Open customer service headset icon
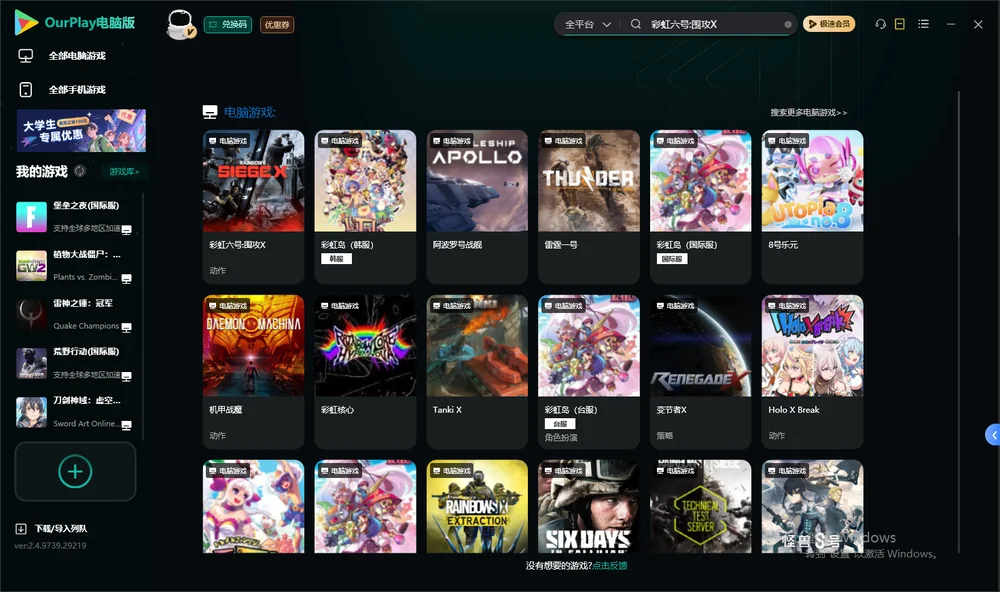Viewport: 1000px width, 592px height. point(880,24)
